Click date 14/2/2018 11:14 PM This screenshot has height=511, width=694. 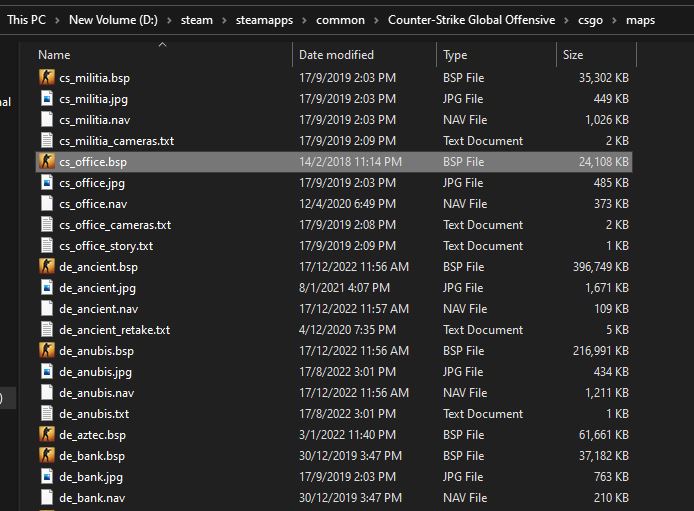pos(351,162)
